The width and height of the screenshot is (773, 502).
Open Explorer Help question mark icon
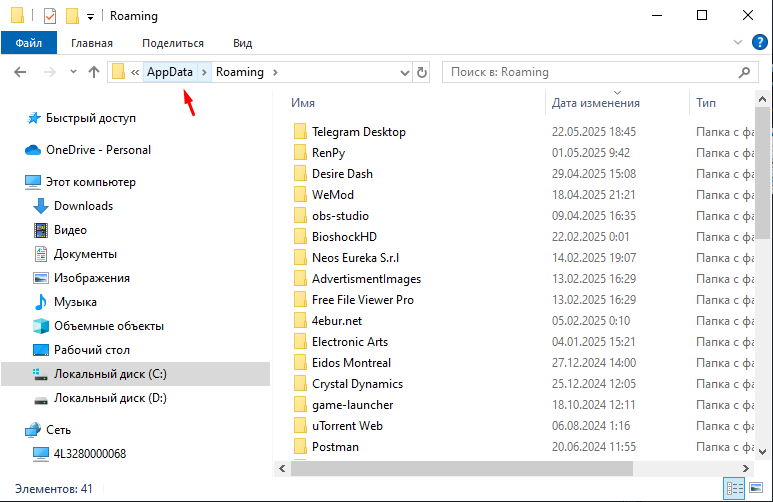pyautogui.click(x=761, y=43)
